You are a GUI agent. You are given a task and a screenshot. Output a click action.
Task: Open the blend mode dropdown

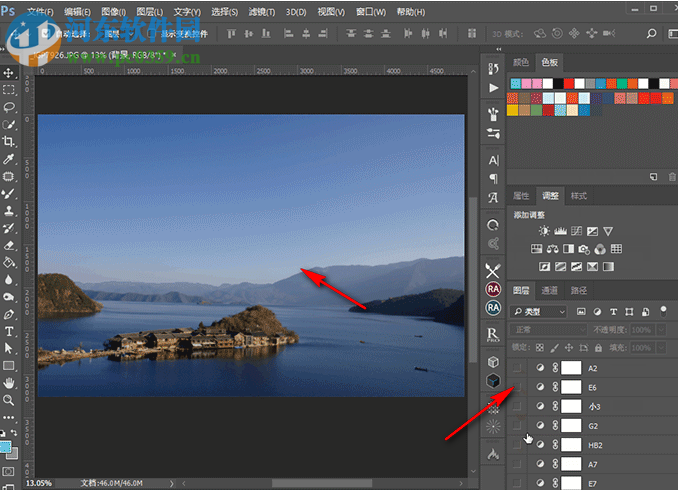click(548, 330)
